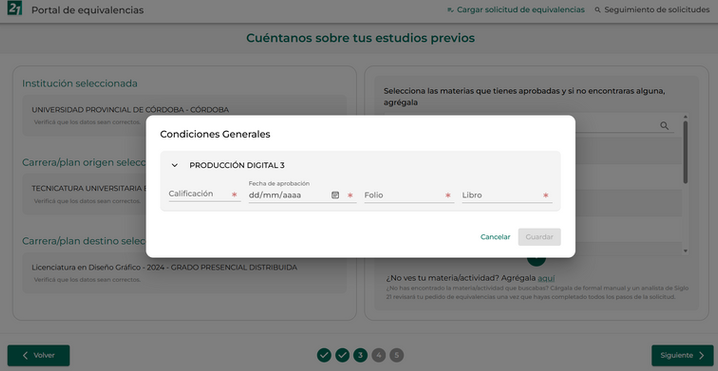Click the Guardar button
This screenshot has height=371, width=718.
[539, 237]
